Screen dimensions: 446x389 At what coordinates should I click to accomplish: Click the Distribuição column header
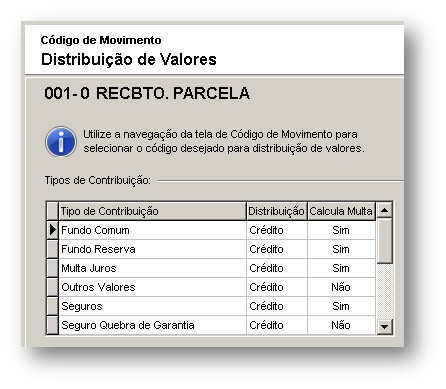point(277,211)
